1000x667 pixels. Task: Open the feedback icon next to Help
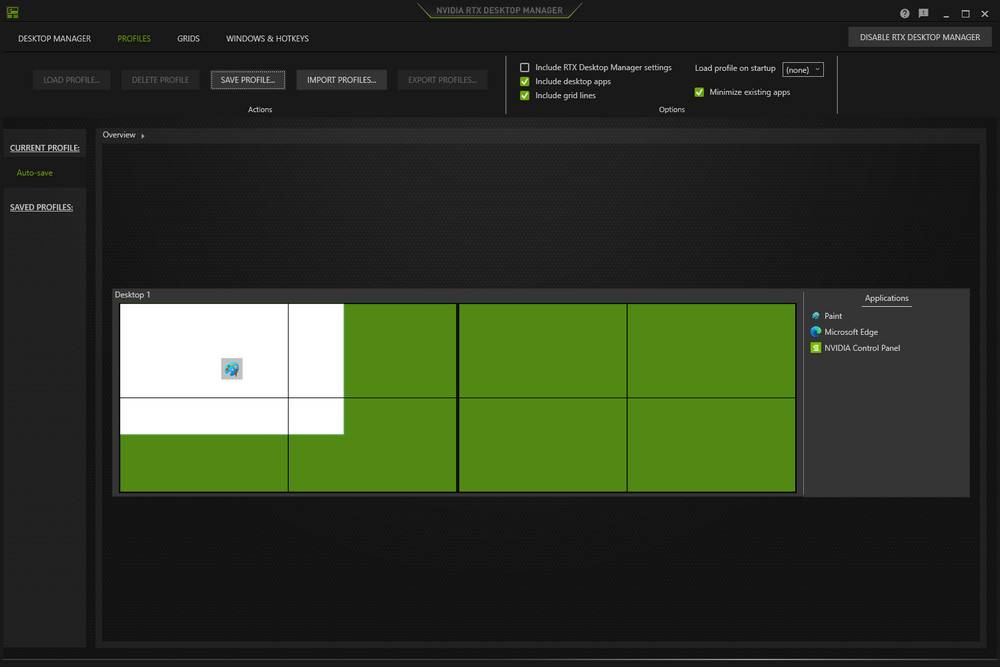pyautogui.click(x=922, y=13)
